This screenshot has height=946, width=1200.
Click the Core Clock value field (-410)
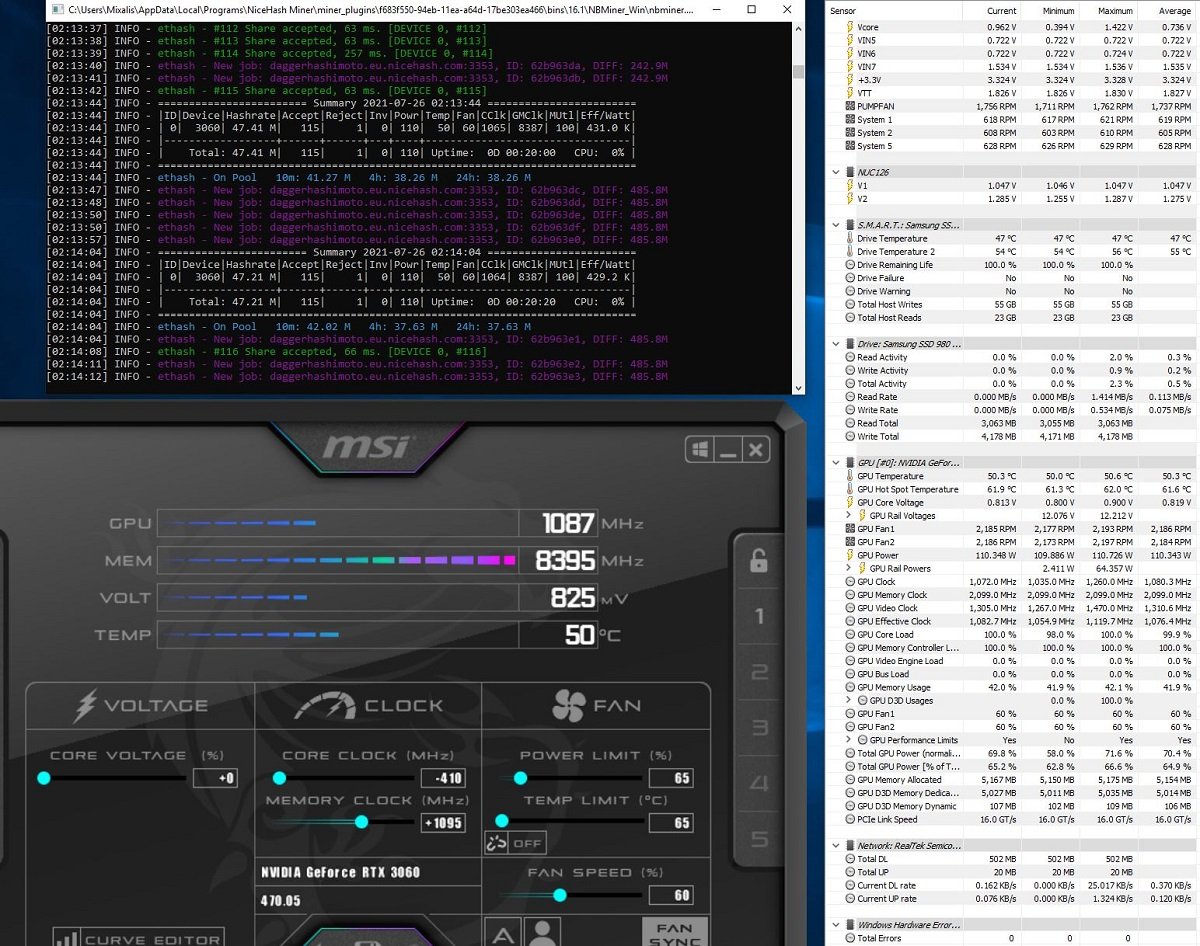441,778
